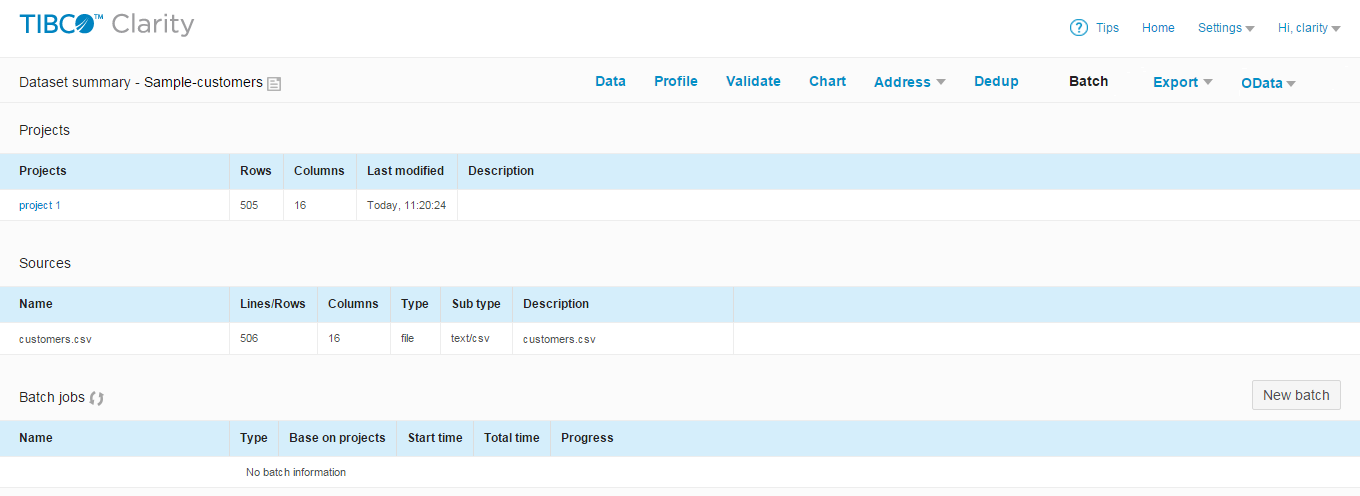Image resolution: width=1360 pixels, height=496 pixels.
Task: Click the Type header in Sources table
Action: tap(415, 304)
